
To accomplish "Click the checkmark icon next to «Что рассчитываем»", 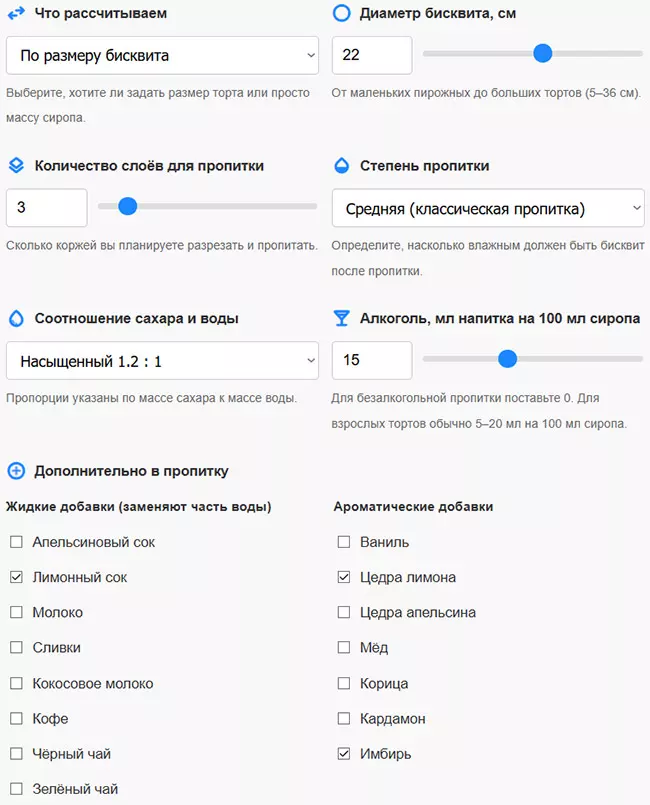I will click(15, 15).
